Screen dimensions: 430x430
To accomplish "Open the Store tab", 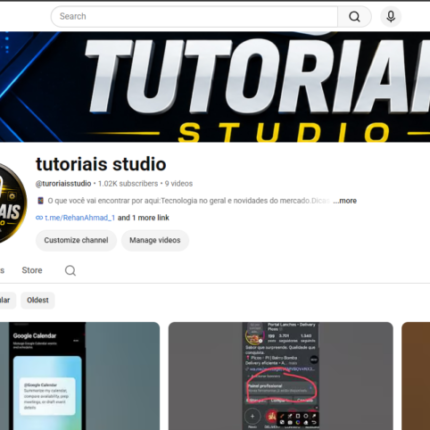I will [32, 270].
